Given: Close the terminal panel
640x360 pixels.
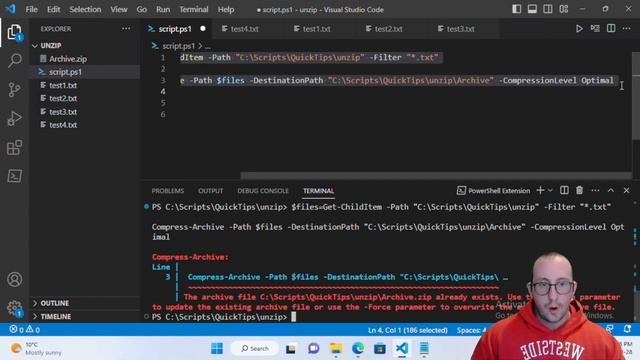Looking at the screenshot, I should click(x=626, y=190).
